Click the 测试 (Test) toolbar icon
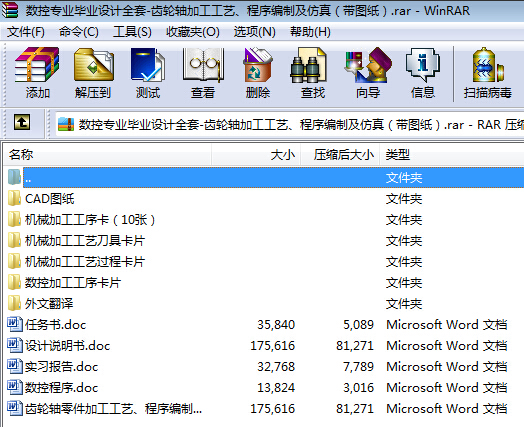 pyautogui.click(x=148, y=65)
